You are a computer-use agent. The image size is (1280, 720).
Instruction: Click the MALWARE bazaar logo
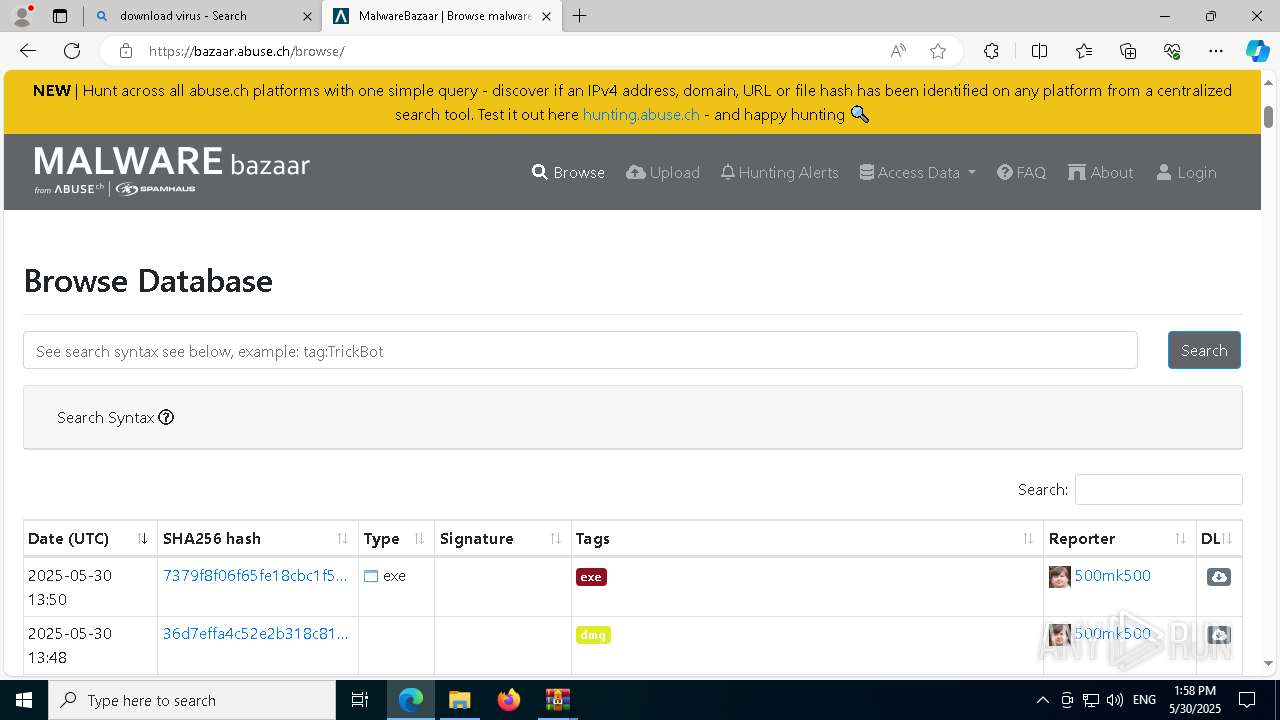[172, 170]
